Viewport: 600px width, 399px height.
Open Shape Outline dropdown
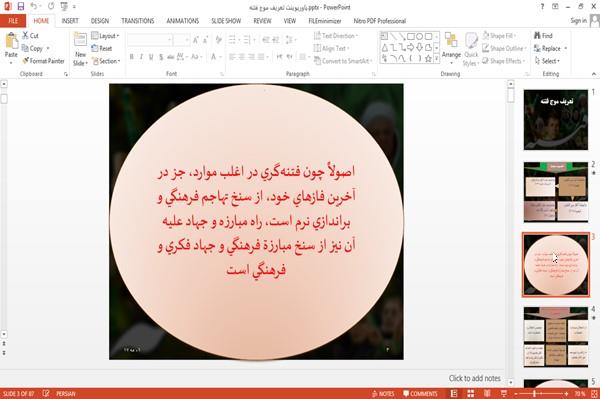(504, 48)
